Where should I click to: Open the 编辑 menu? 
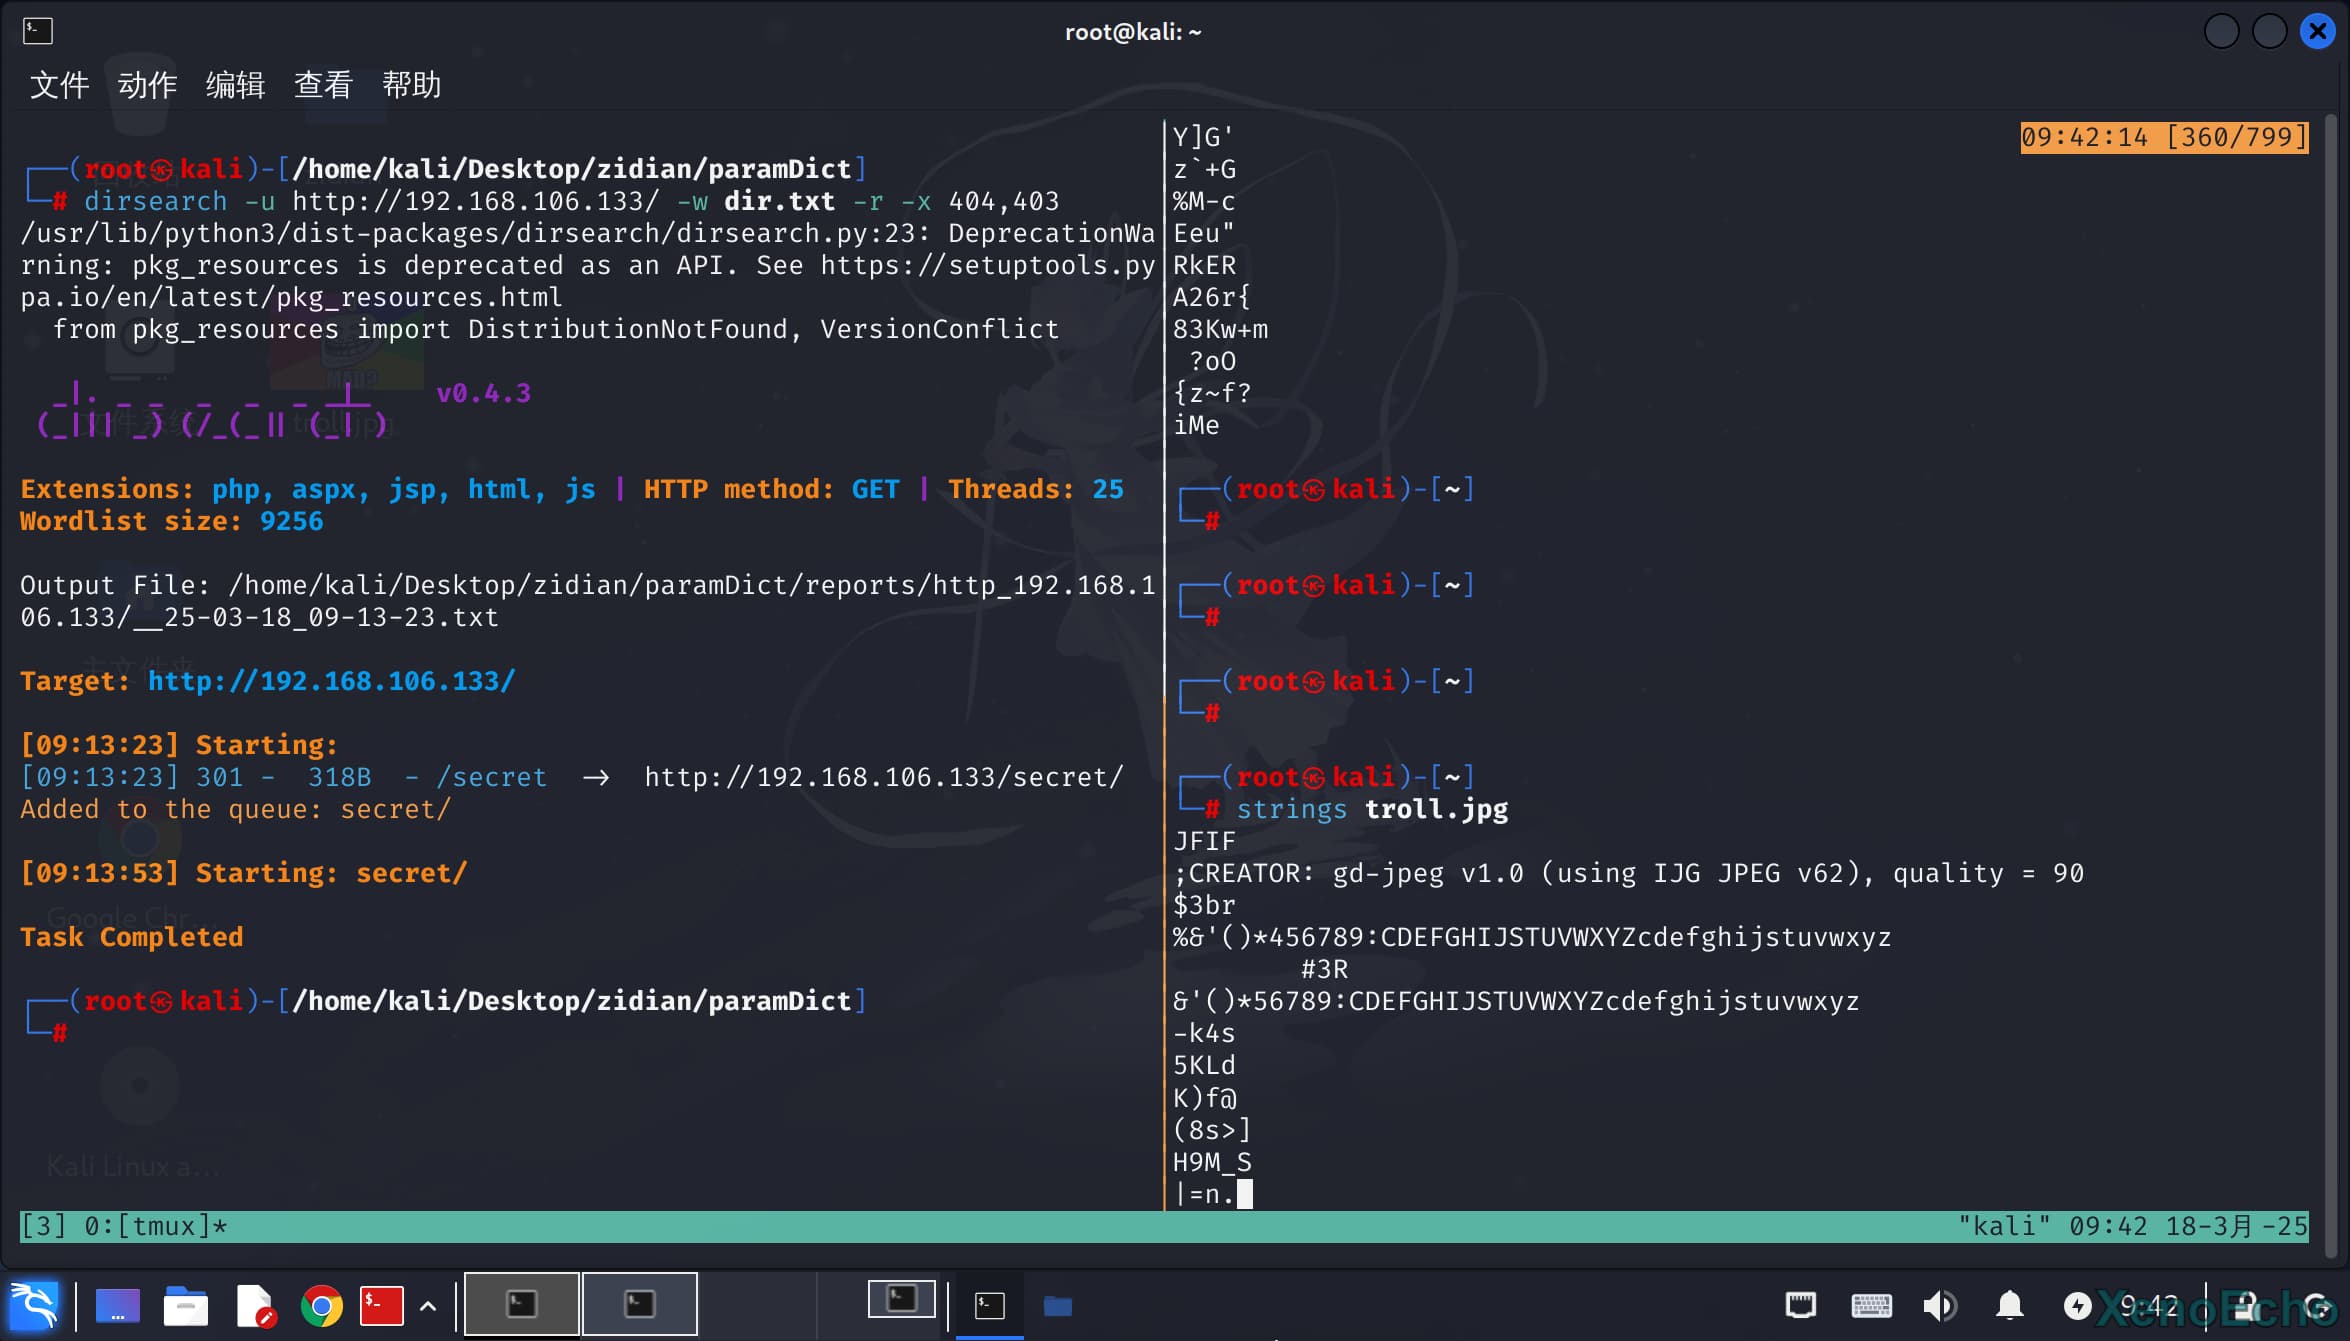click(x=235, y=85)
